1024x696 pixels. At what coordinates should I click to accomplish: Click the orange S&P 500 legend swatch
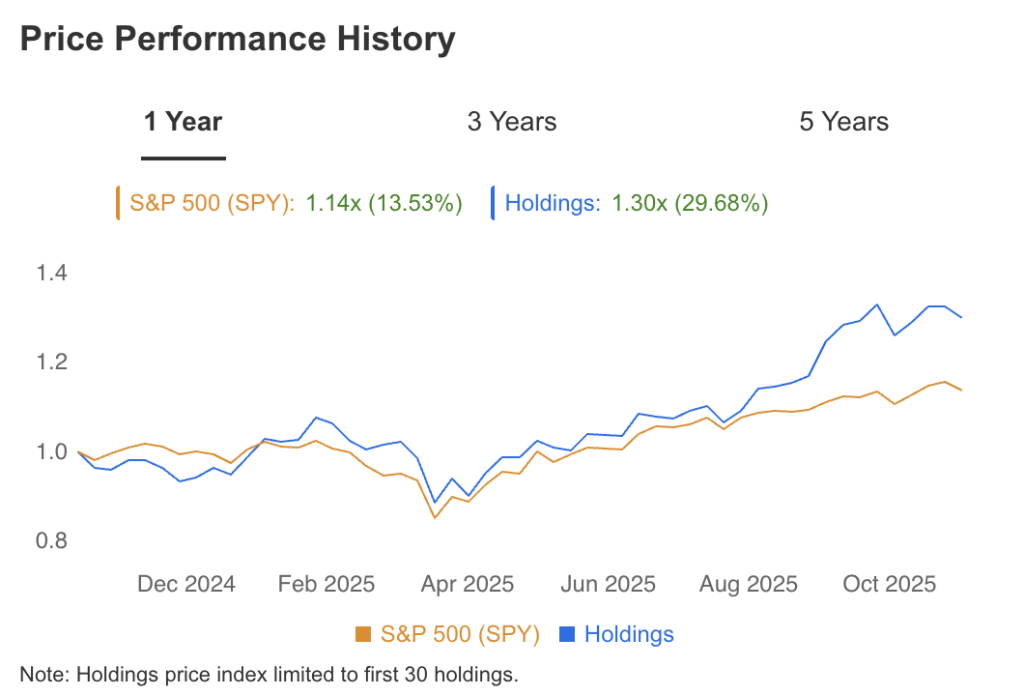pyautogui.click(x=364, y=634)
